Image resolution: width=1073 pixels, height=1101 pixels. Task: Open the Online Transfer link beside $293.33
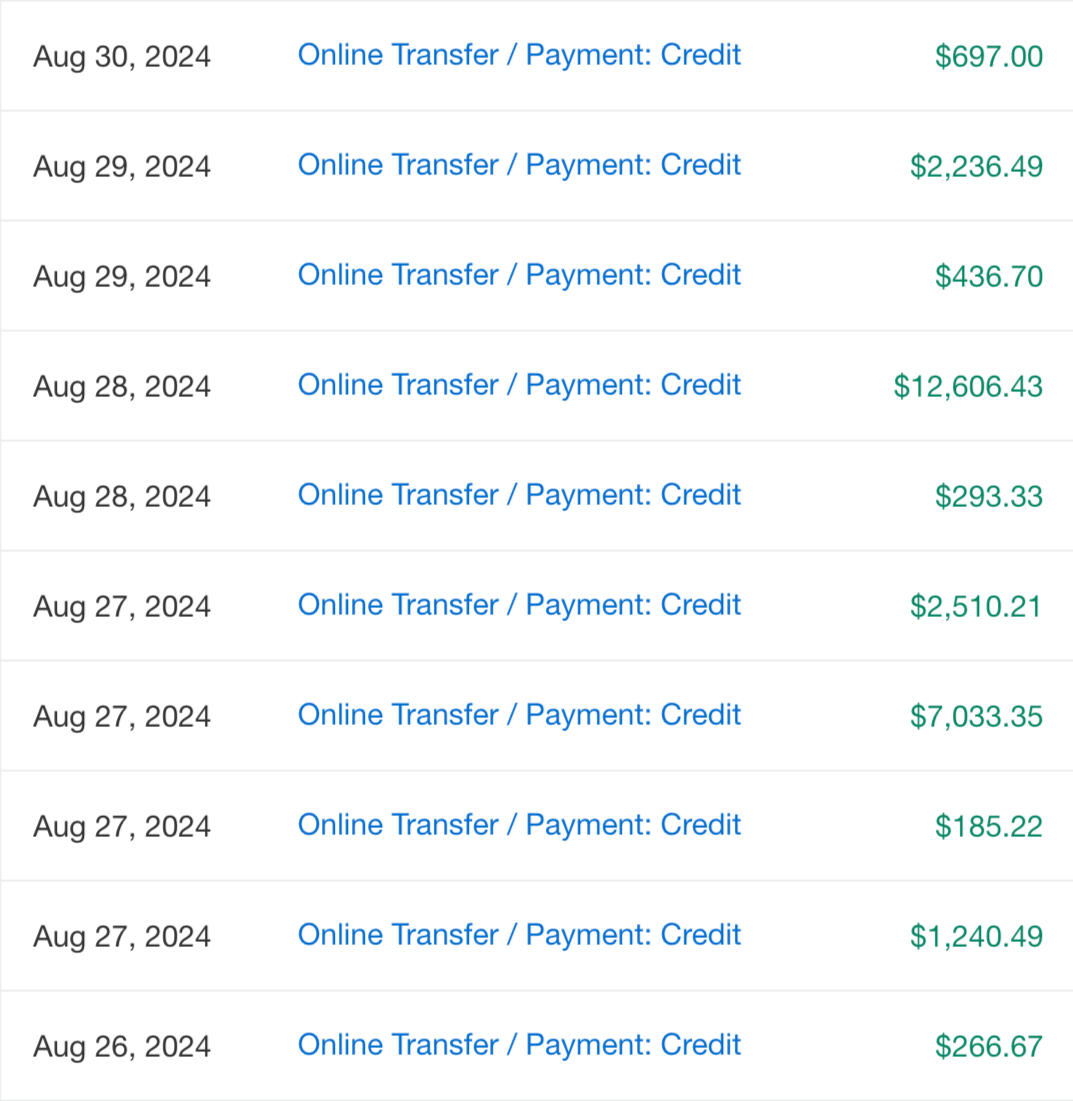click(x=519, y=495)
